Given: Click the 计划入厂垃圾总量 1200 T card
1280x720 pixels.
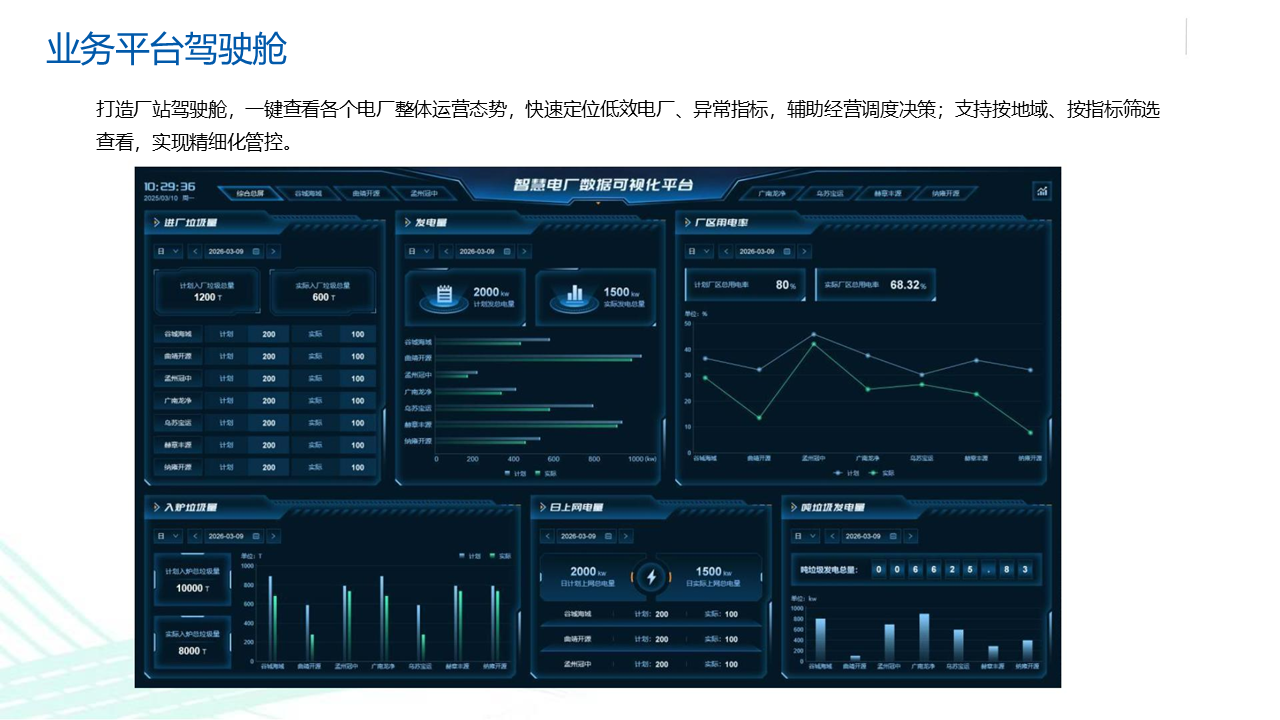Looking at the screenshot, I should pos(208,290).
